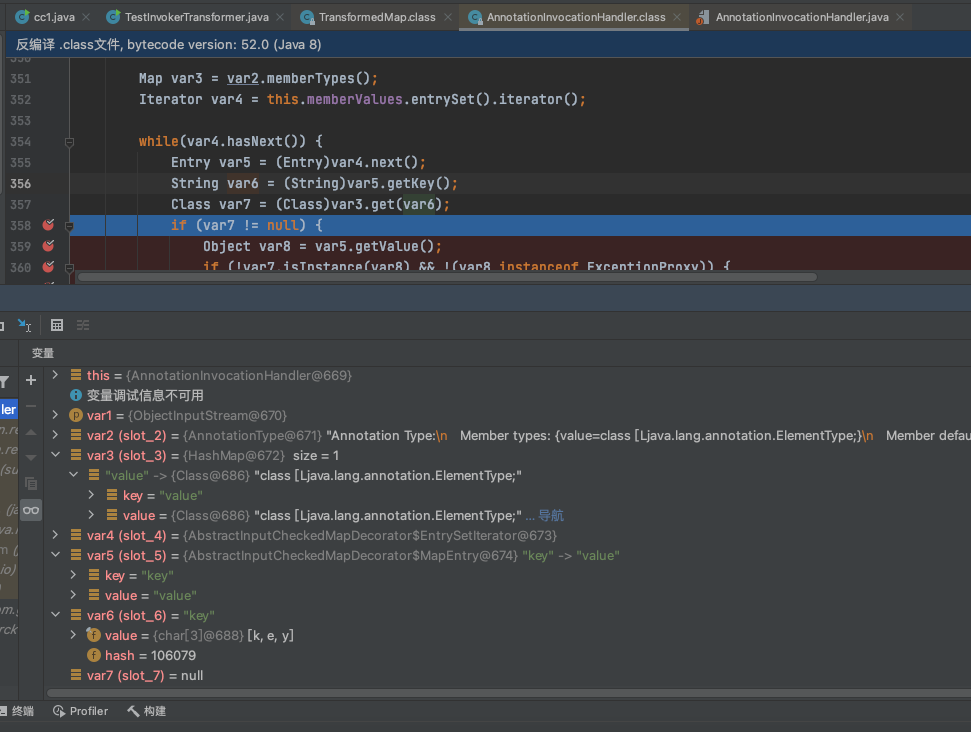
Task: Toggle the breakpoint on line 358
Action: [x=48, y=225]
